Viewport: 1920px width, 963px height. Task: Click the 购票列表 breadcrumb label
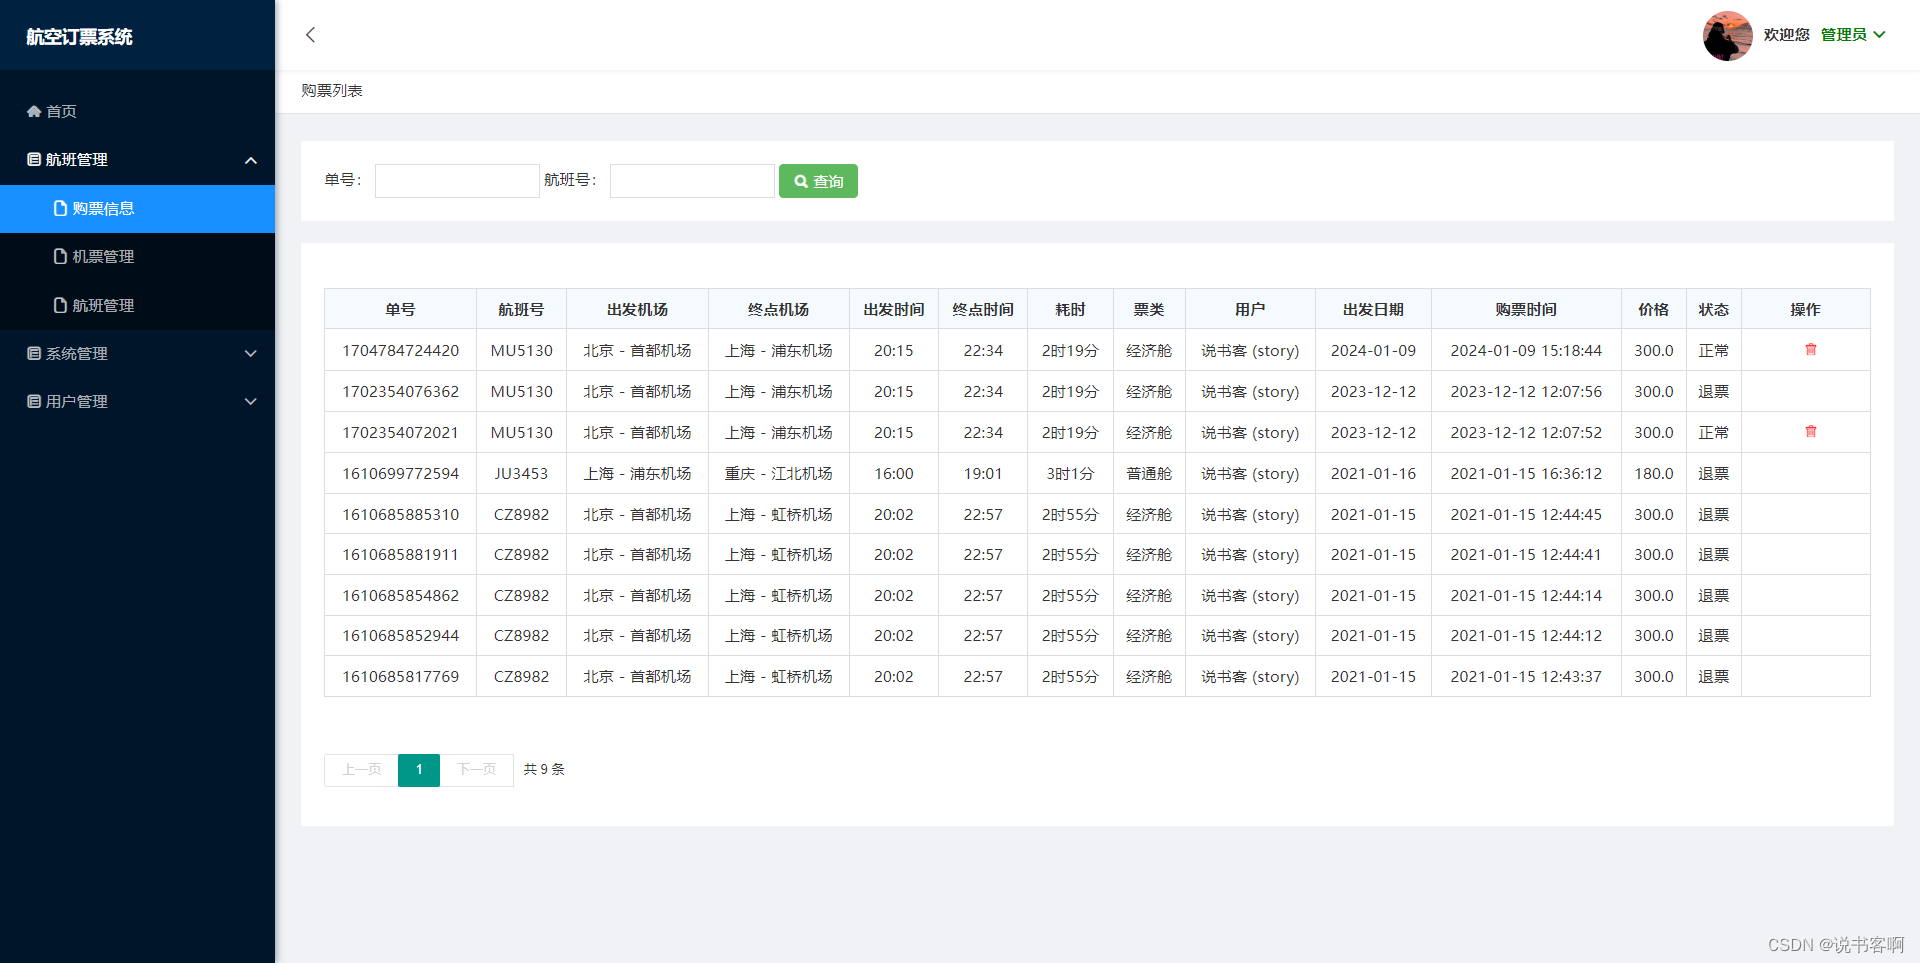[x=332, y=91]
